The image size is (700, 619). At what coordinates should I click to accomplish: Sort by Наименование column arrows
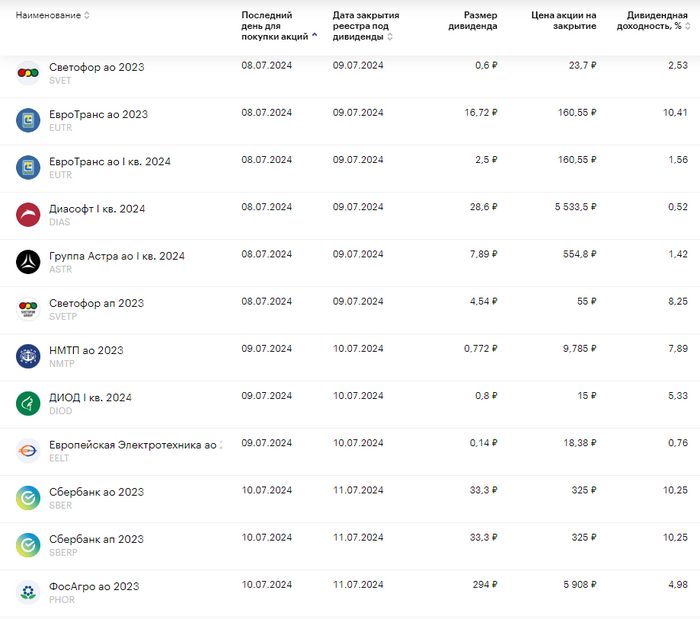click(87, 15)
